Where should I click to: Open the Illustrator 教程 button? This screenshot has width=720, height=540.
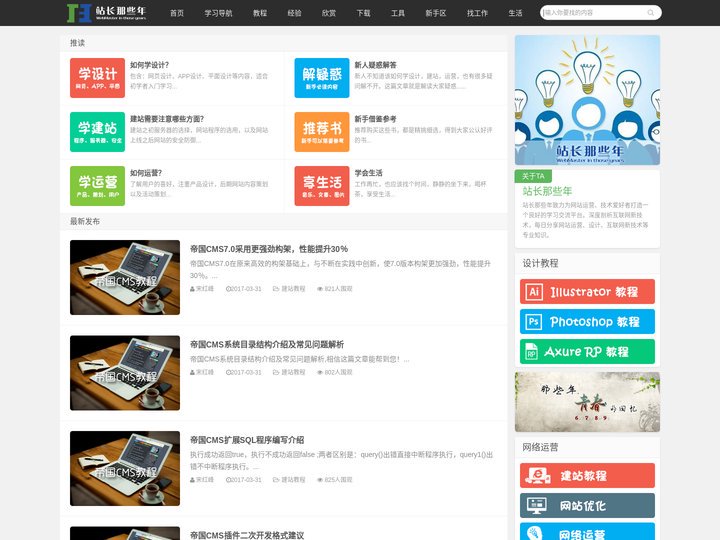click(587, 292)
